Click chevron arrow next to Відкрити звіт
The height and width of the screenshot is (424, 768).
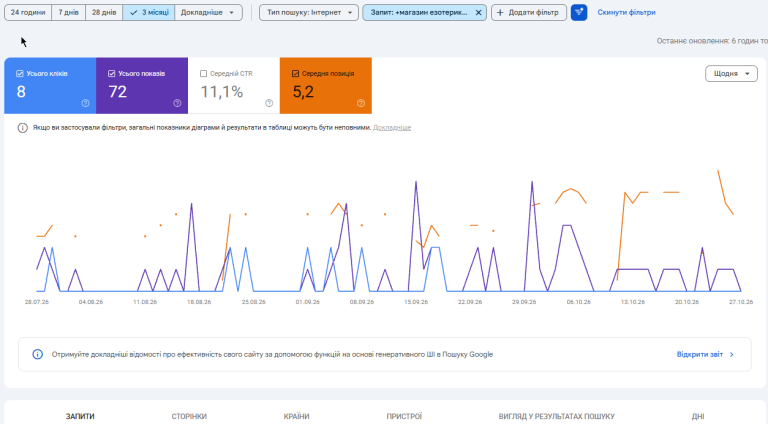coord(732,354)
